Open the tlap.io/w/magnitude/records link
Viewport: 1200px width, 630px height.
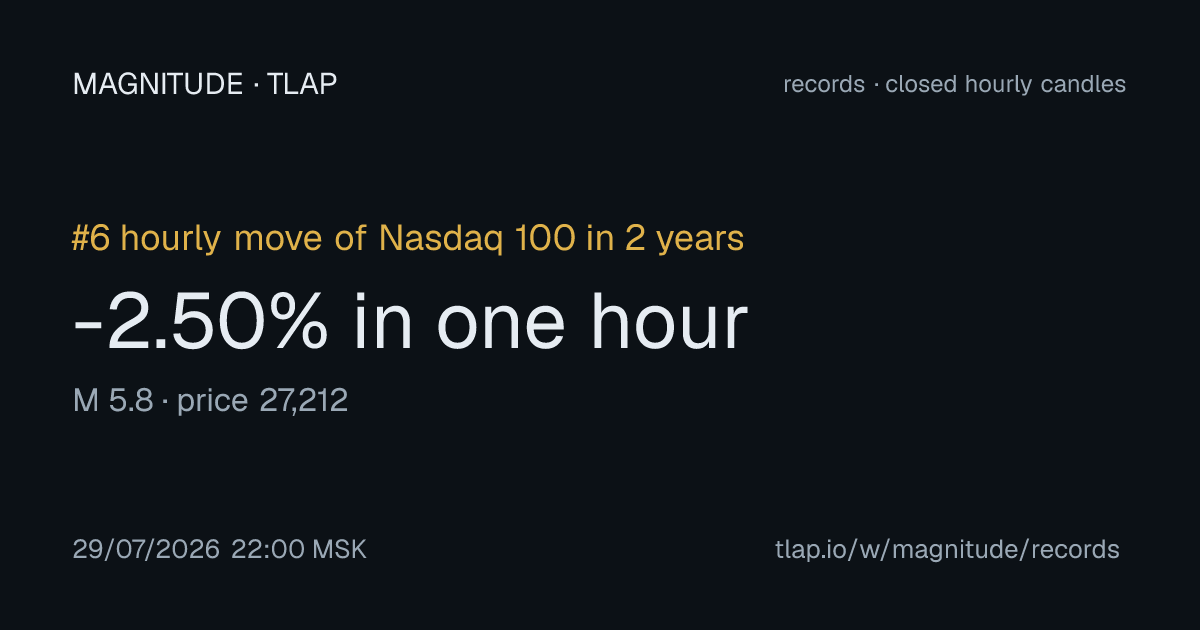point(947,550)
